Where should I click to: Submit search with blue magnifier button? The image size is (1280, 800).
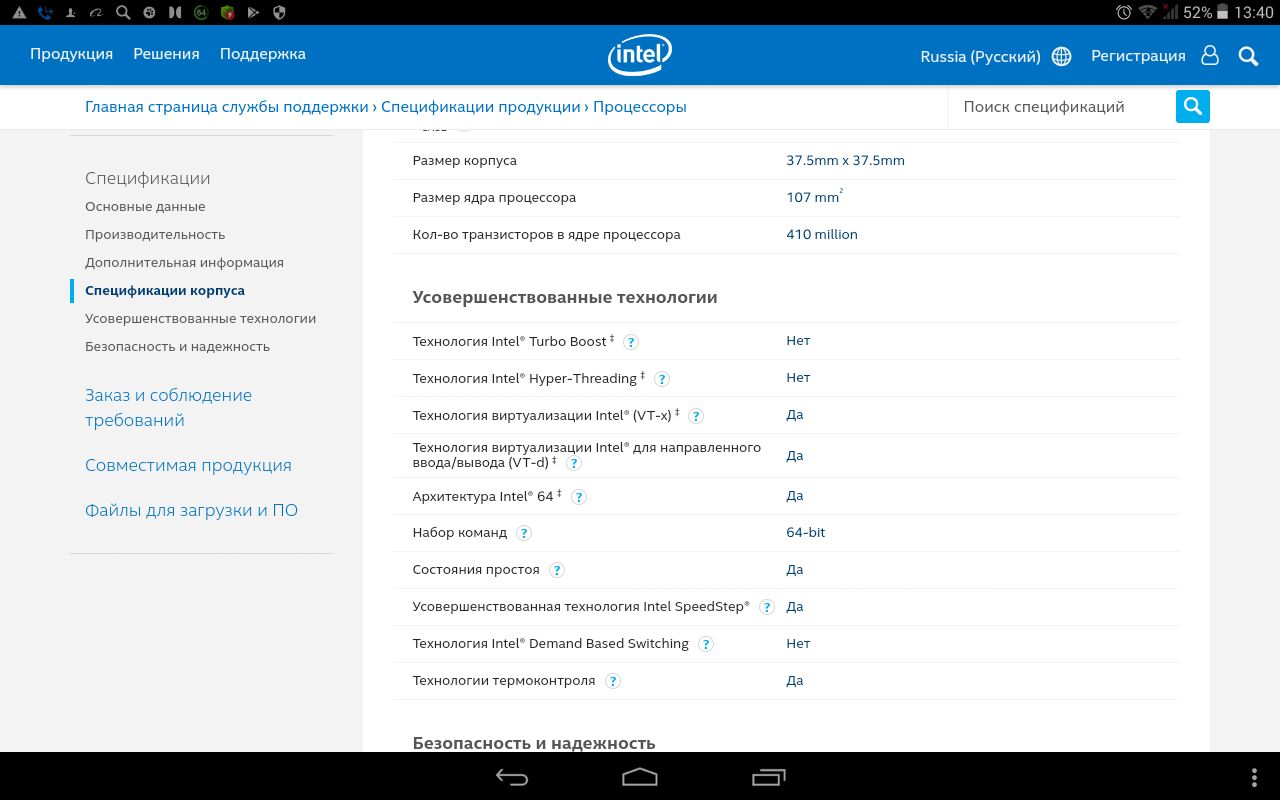[1193, 106]
